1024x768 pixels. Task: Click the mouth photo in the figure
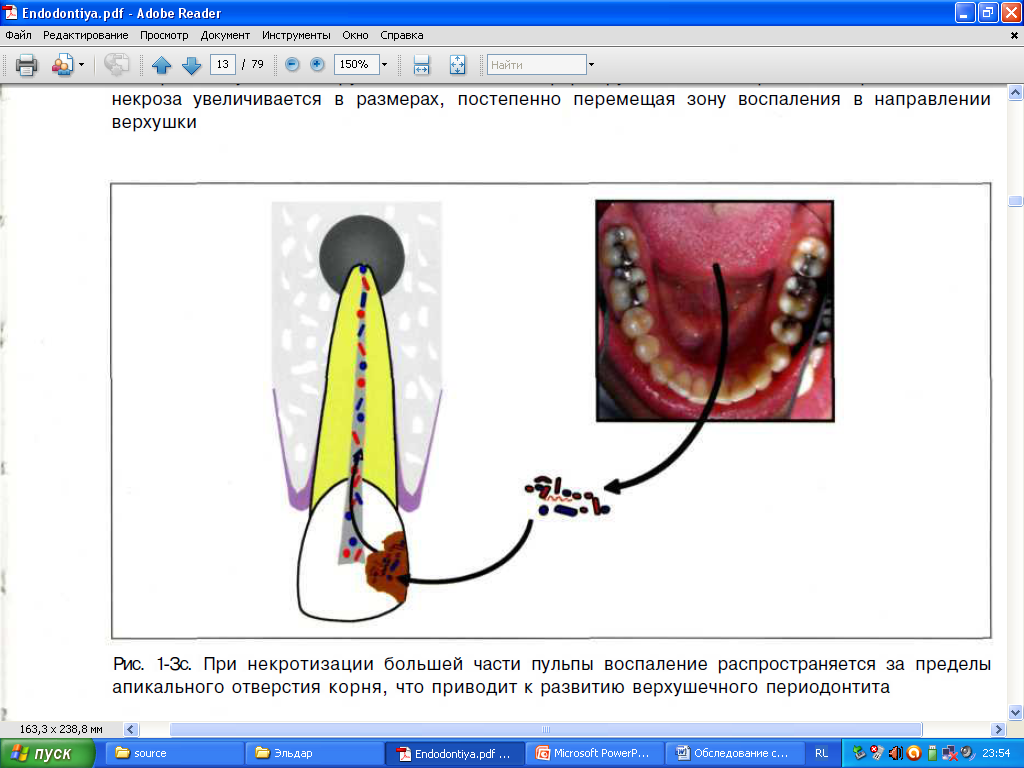pyautogui.click(x=714, y=311)
